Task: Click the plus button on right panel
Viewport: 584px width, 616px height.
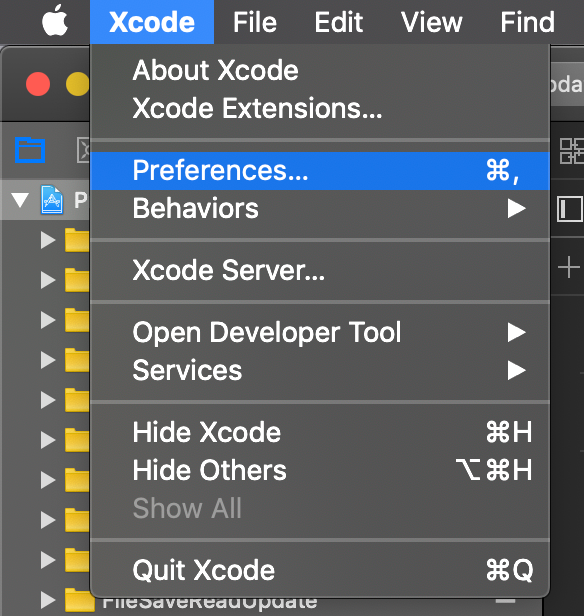Action: pos(569,267)
